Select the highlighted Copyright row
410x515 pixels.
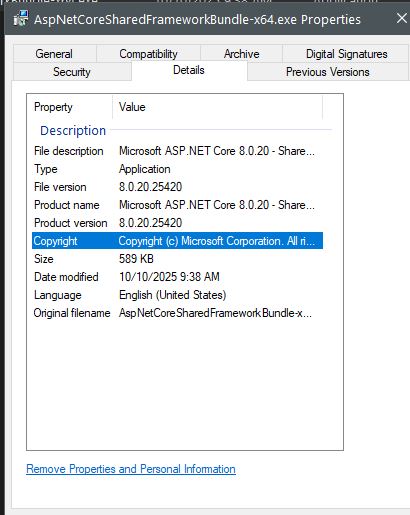(x=177, y=241)
